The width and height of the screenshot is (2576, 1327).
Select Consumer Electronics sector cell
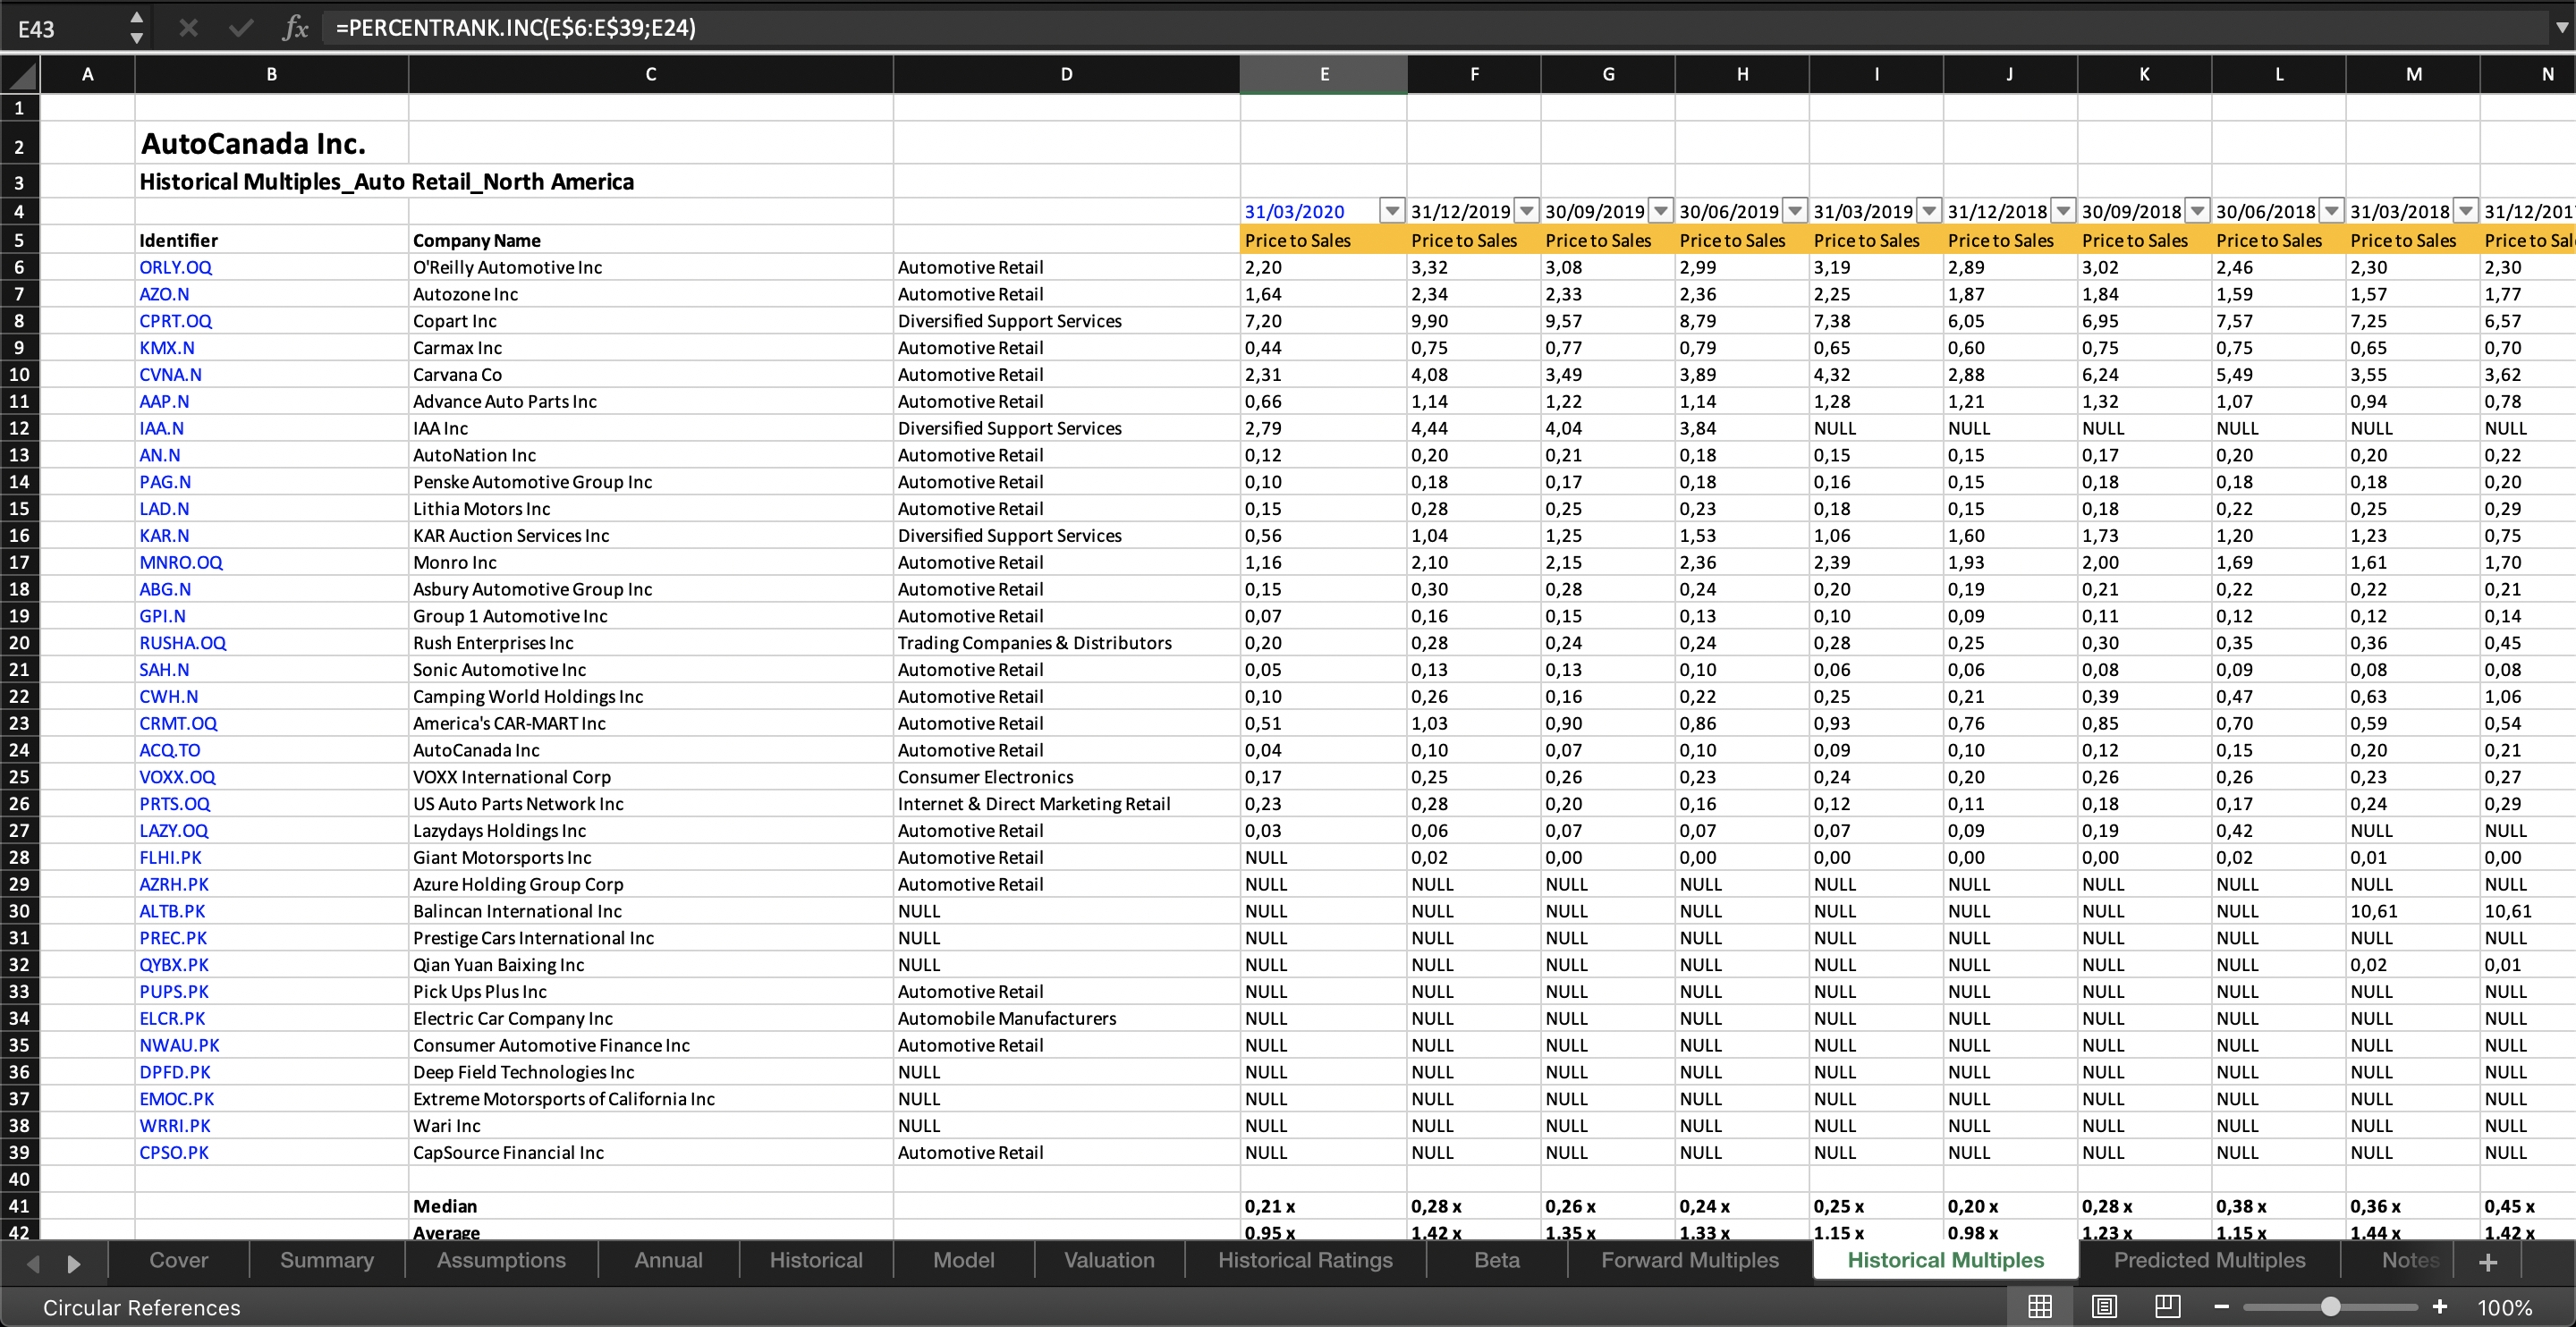(x=1066, y=777)
